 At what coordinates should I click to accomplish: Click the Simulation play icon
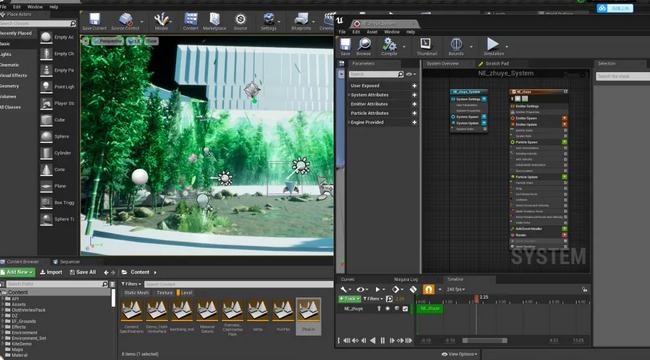tap(492, 44)
